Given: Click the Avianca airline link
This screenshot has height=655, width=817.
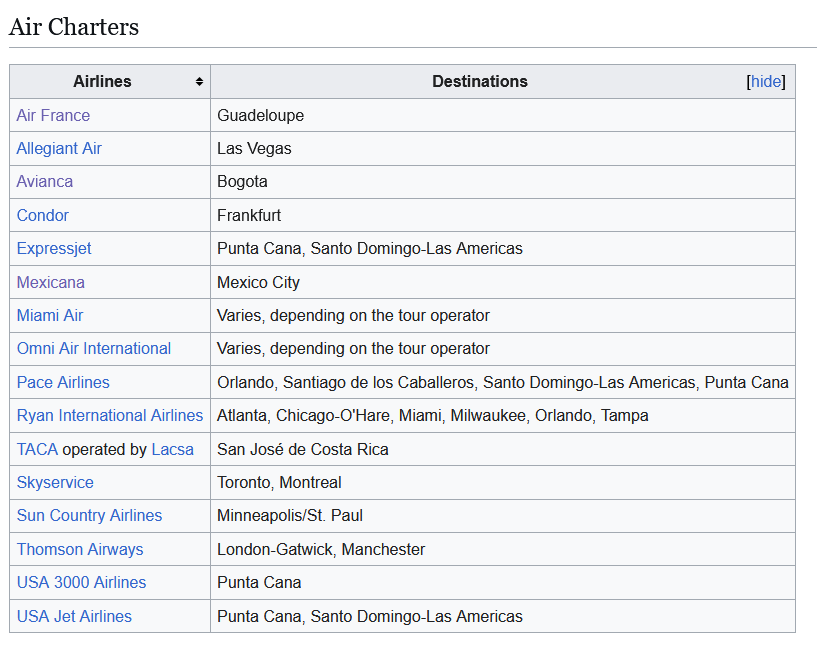Looking at the screenshot, I should tap(45, 182).
